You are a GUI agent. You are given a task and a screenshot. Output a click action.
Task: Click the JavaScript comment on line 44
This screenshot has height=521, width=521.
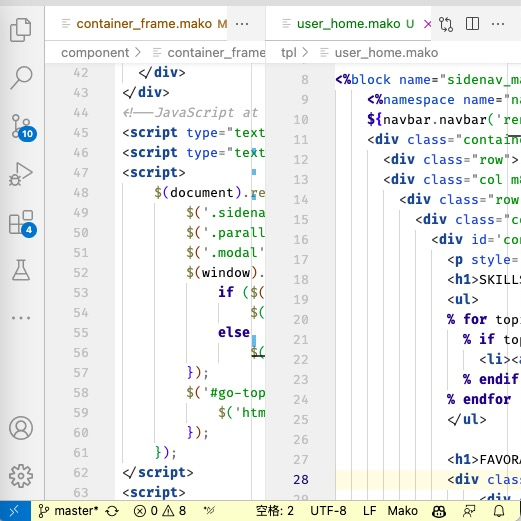pyautogui.click(x=190, y=113)
